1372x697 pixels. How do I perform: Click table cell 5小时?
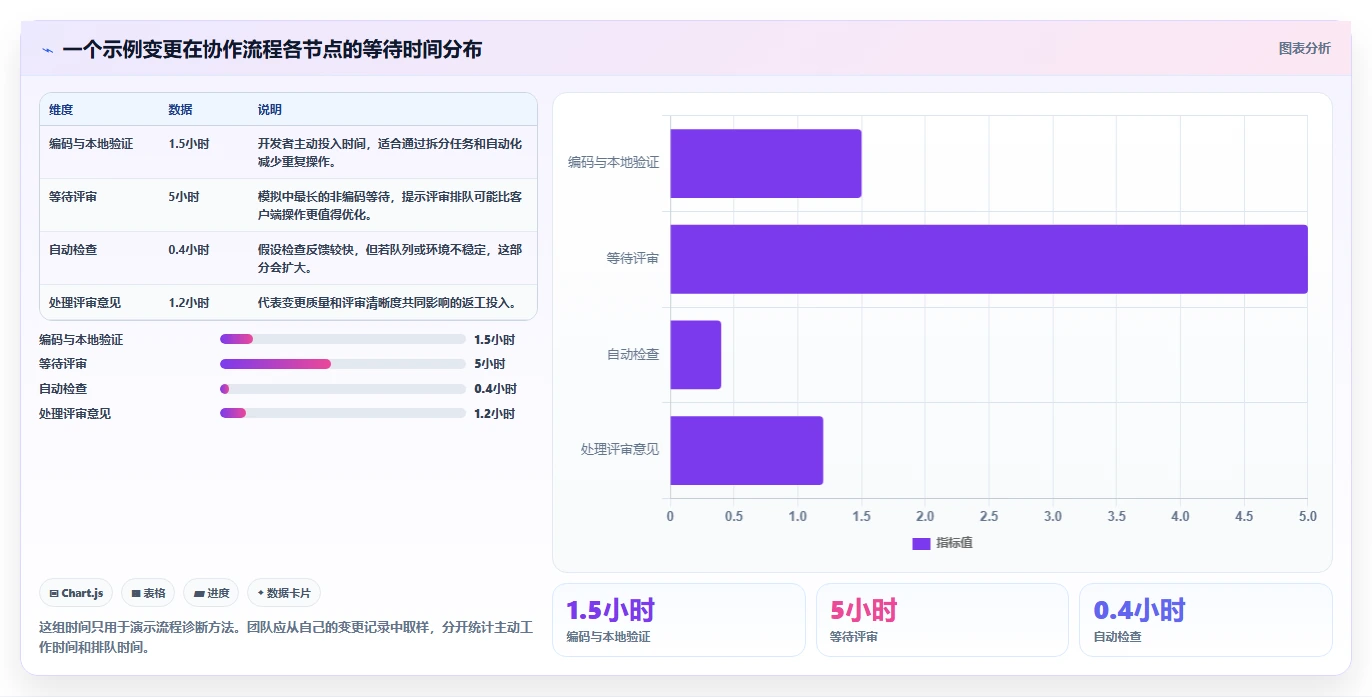coord(184,197)
